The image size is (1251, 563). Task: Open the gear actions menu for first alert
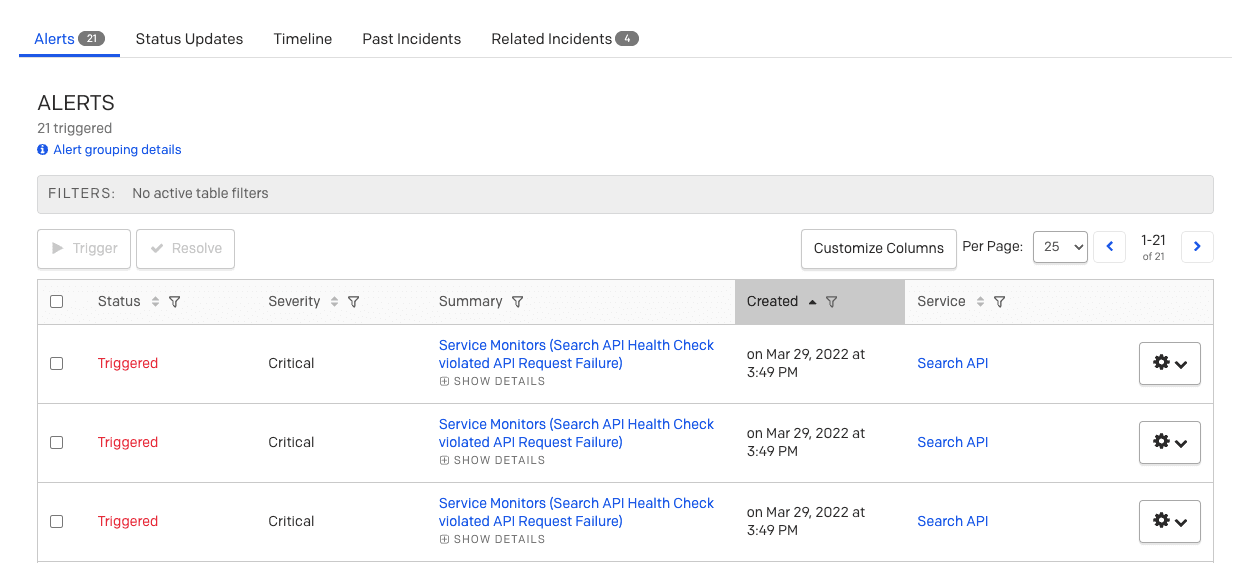1170,364
